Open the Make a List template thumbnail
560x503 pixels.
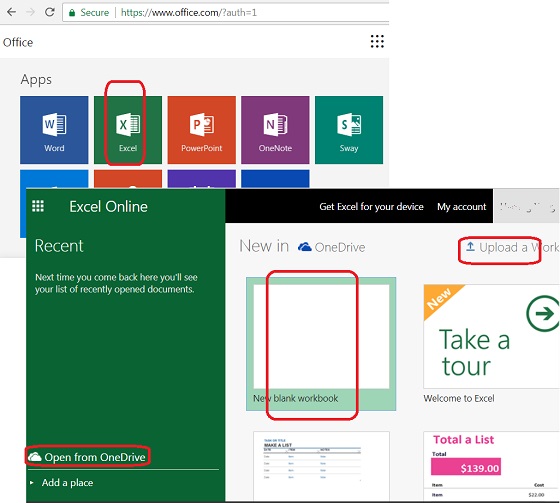(x=321, y=466)
